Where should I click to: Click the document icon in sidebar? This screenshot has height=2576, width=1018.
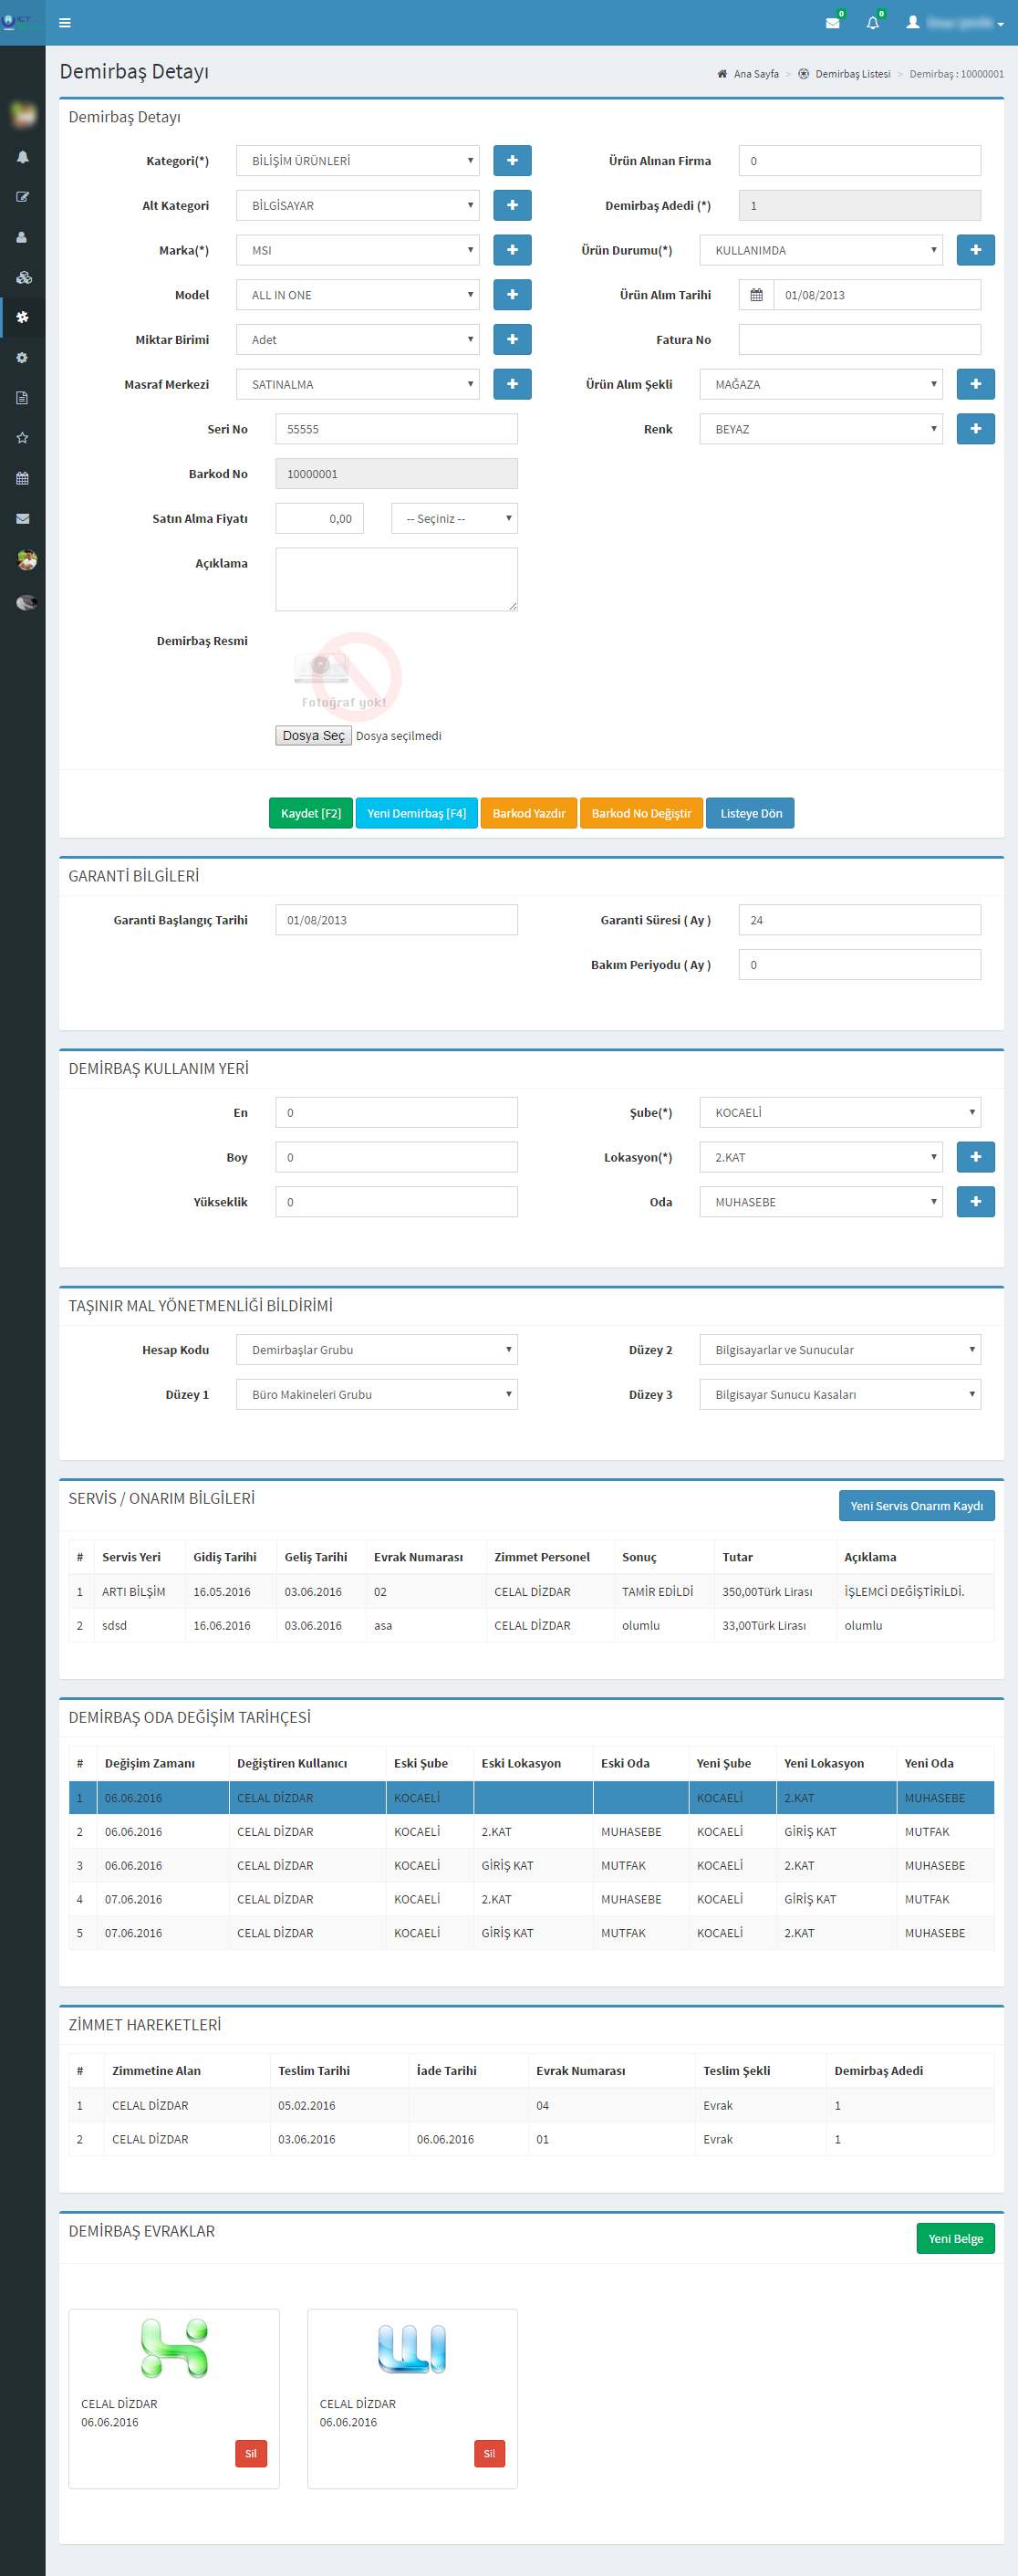[23, 398]
